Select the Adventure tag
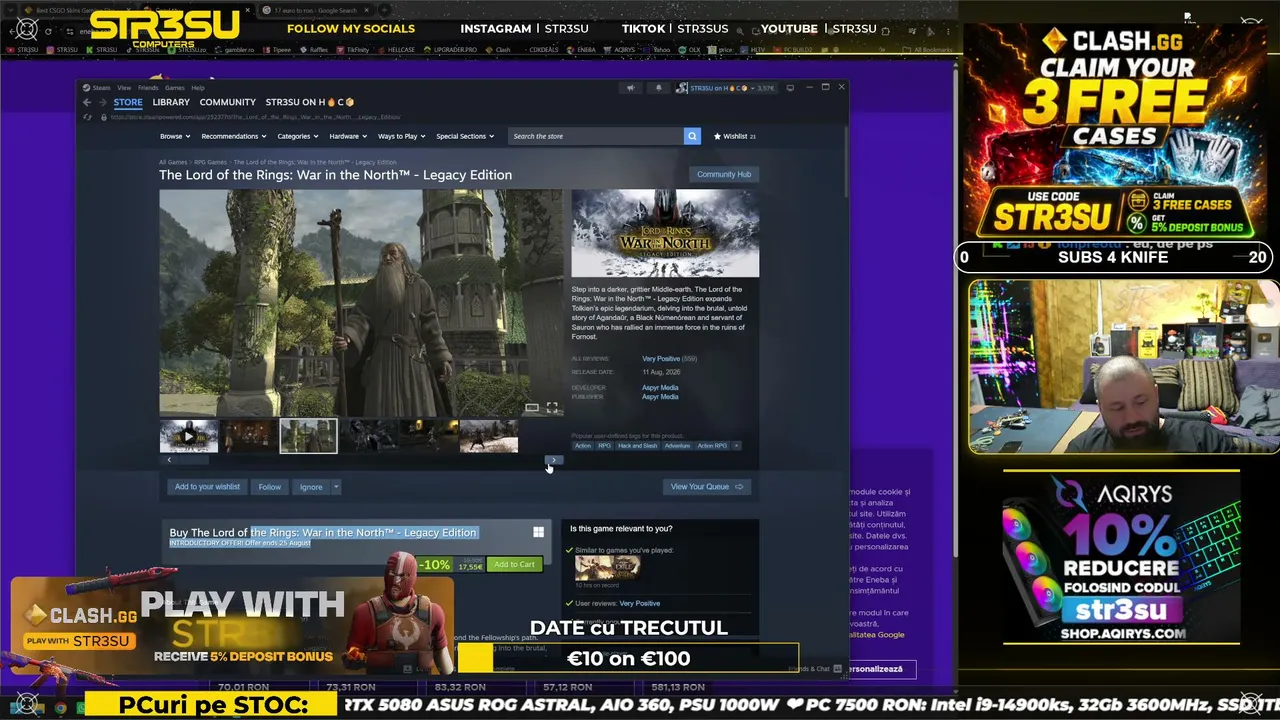The width and height of the screenshot is (1280, 720). pyautogui.click(x=677, y=446)
